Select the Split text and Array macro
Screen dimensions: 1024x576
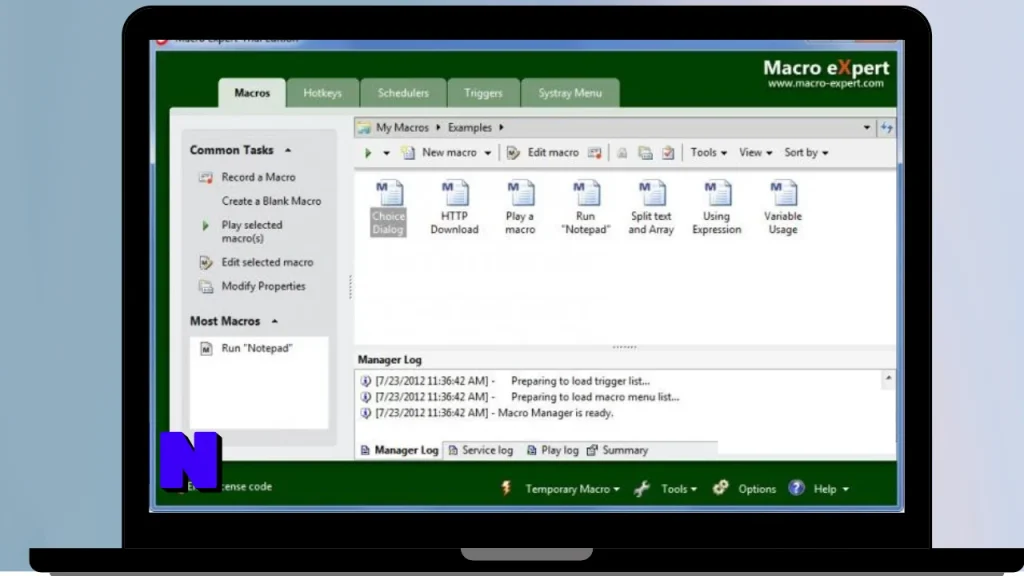[x=650, y=208]
